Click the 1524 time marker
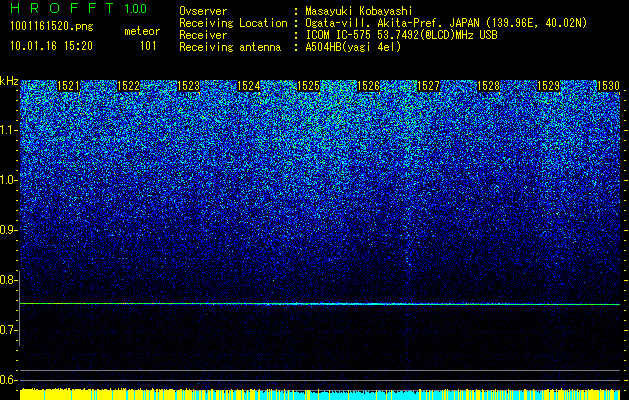The height and width of the screenshot is (400, 629). click(249, 86)
